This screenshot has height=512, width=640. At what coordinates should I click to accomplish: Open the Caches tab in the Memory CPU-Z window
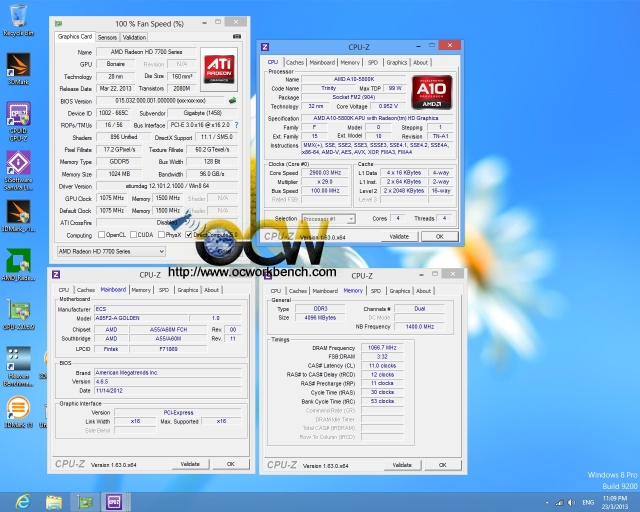click(x=298, y=291)
